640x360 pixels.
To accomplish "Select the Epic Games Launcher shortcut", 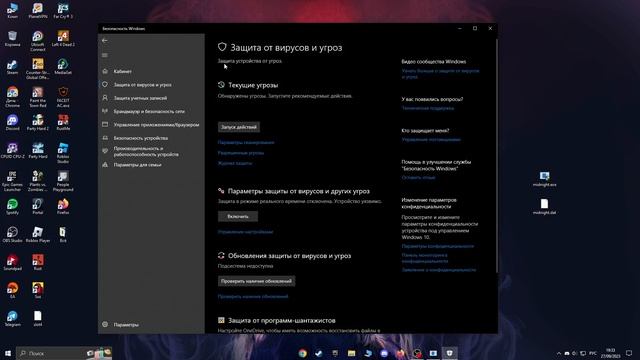I will [x=12, y=181].
